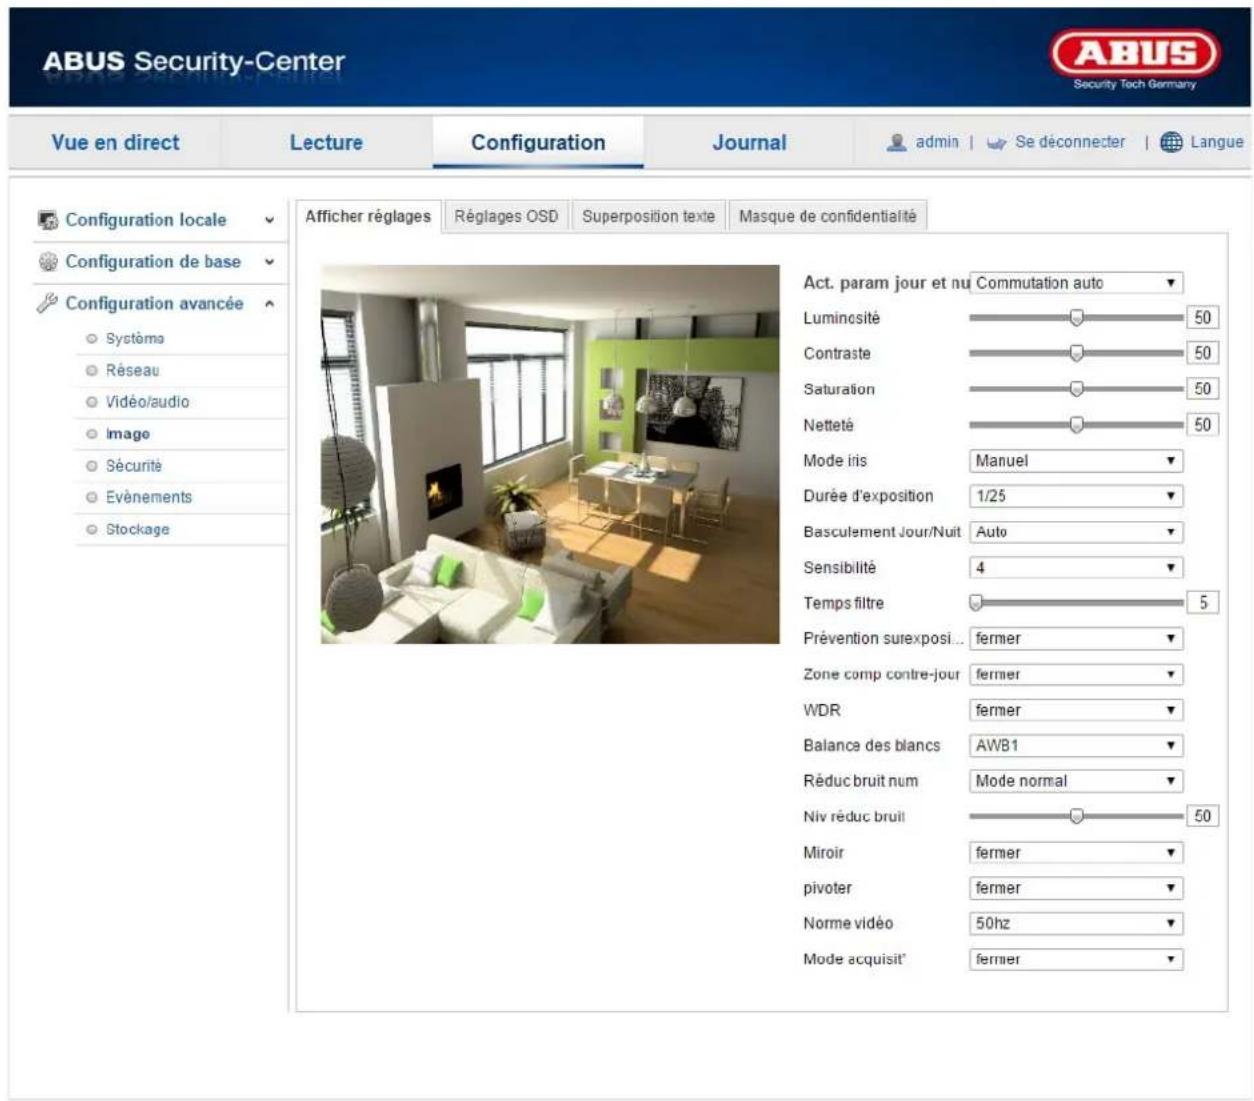The width and height of the screenshot is (1254, 1101).
Task: Click the bullet icon beside Evènements
Action: (x=92, y=497)
